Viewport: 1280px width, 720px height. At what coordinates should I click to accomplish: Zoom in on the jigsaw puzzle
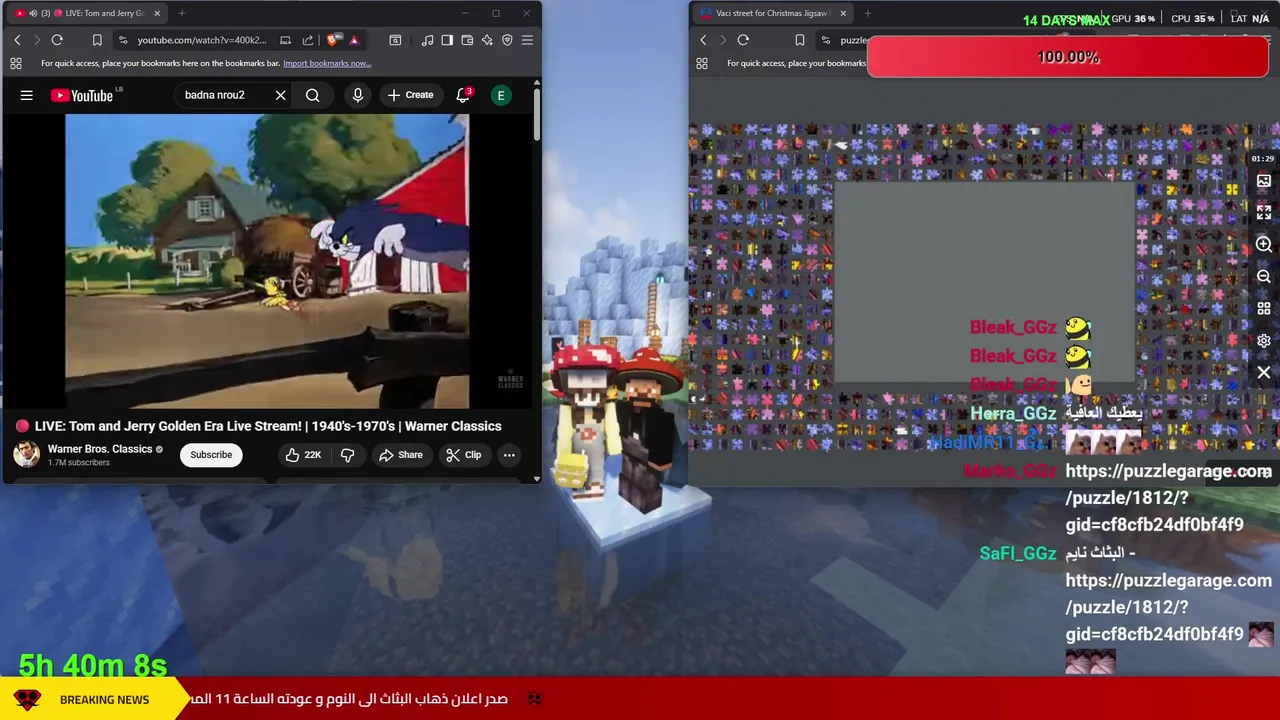[x=1264, y=245]
